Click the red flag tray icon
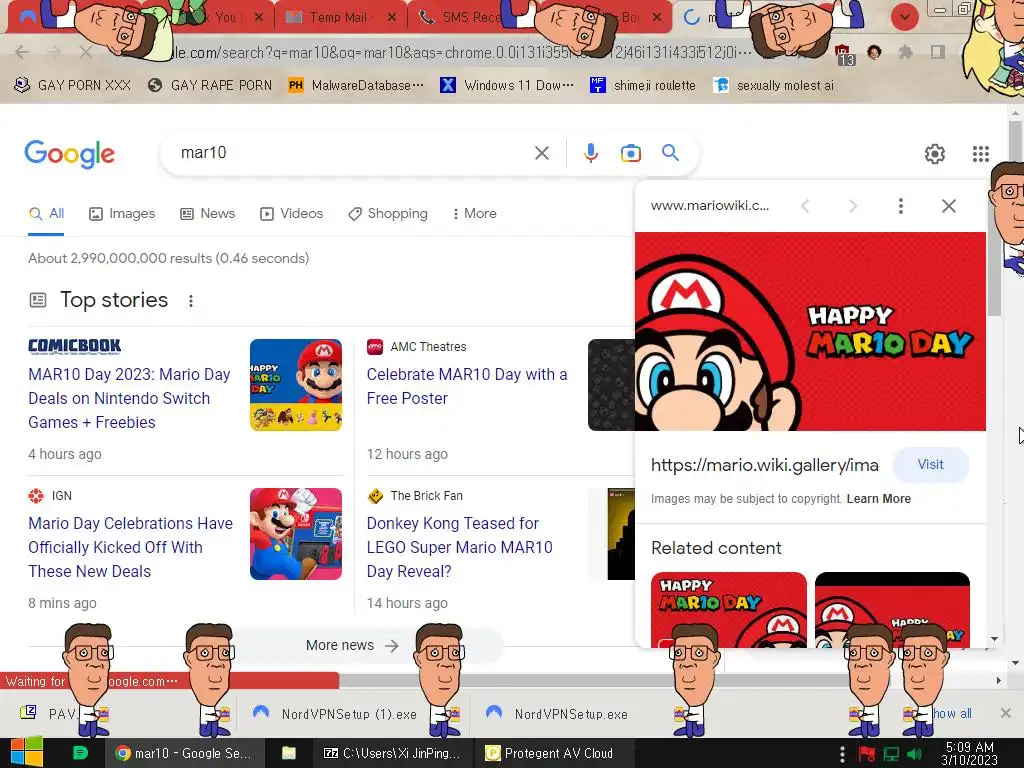 tap(867, 754)
